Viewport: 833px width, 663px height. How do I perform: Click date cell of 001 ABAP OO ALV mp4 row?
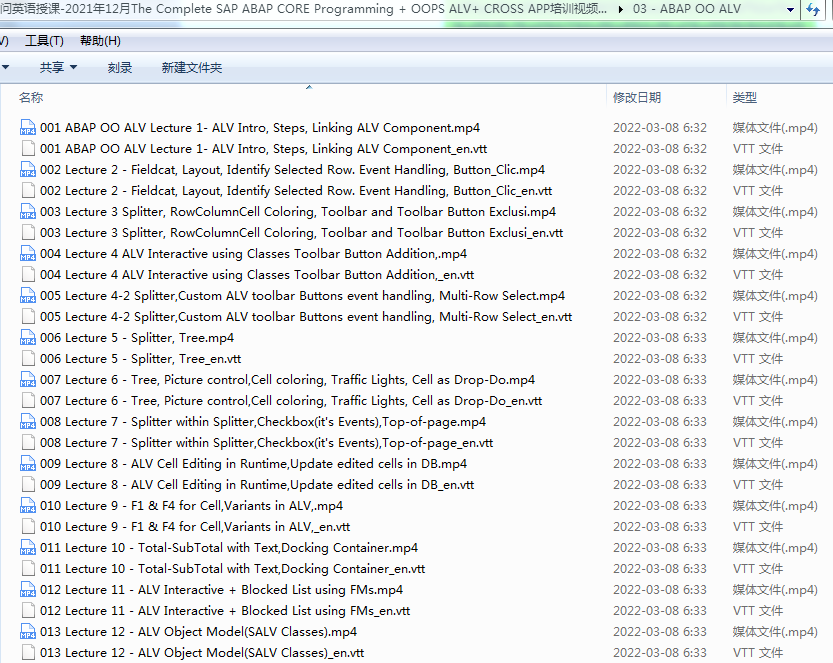[x=660, y=128]
